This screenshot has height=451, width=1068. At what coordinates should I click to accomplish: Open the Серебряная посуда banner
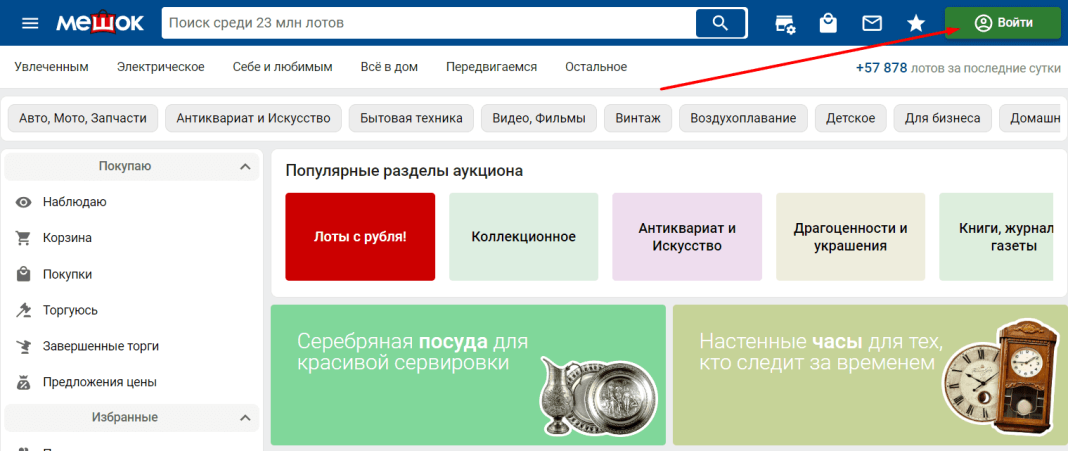click(x=468, y=375)
